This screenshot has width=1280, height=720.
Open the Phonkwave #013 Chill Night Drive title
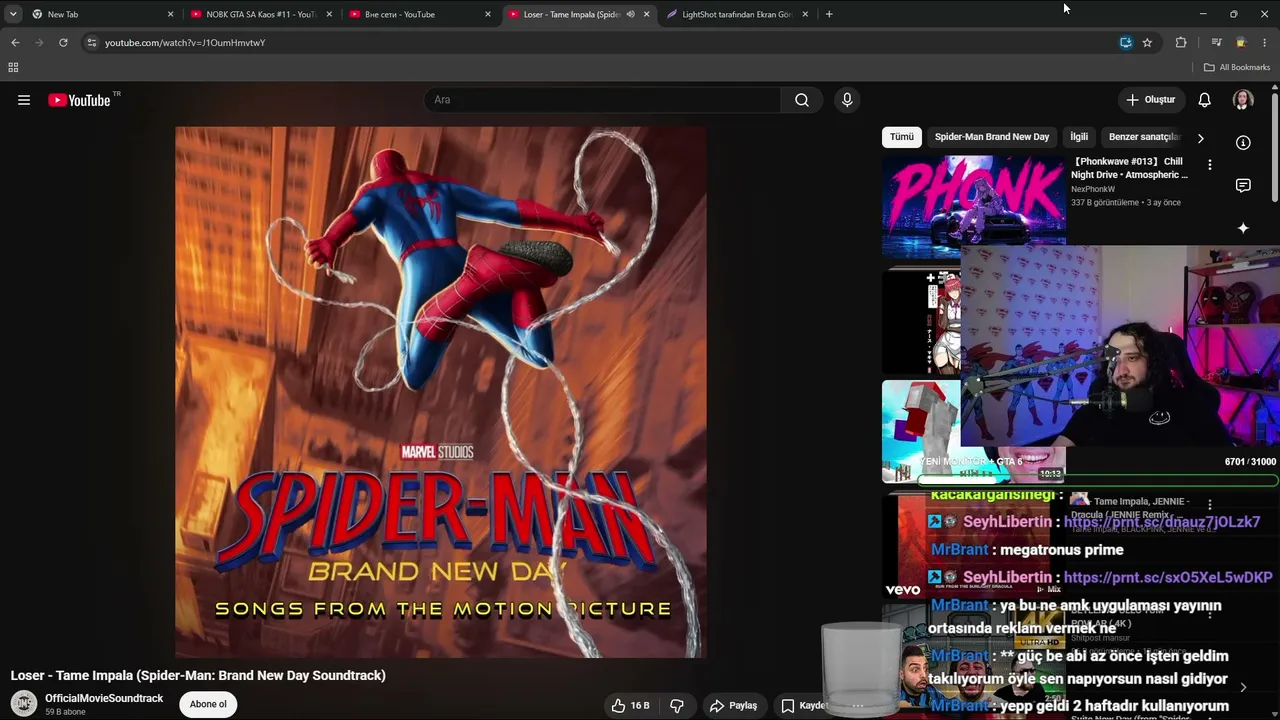click(x=1131, y=168)
